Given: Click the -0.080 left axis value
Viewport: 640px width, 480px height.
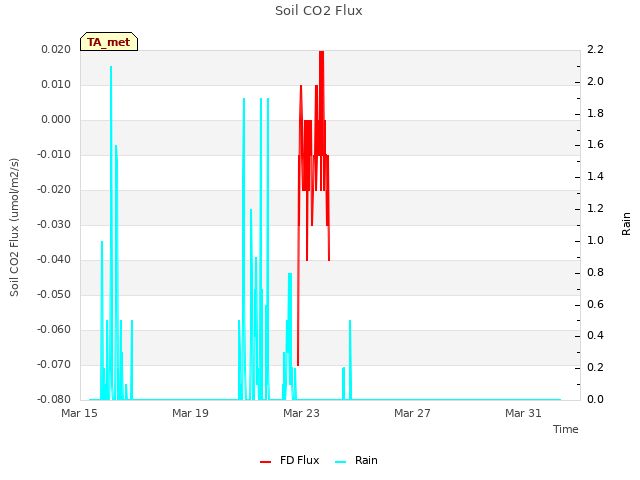Looking at the screenshot, I should pyautogui.click(x=54, y=399).
